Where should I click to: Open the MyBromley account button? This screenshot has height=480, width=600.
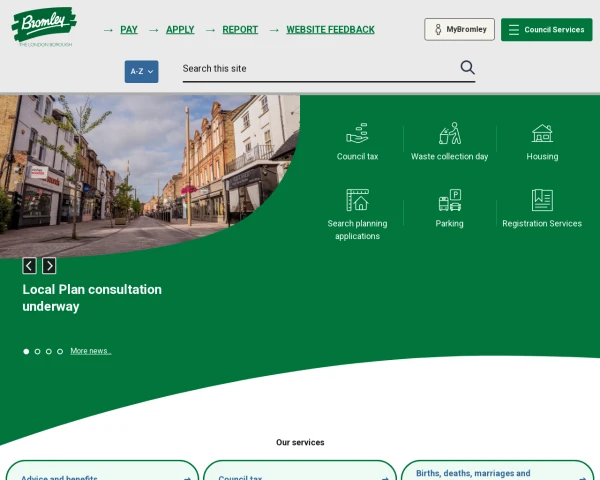pos(459,30)
